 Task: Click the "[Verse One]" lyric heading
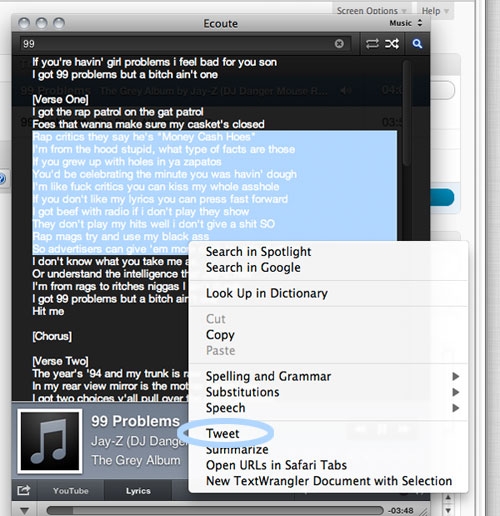pyautogui.click(x=60, y=99)
